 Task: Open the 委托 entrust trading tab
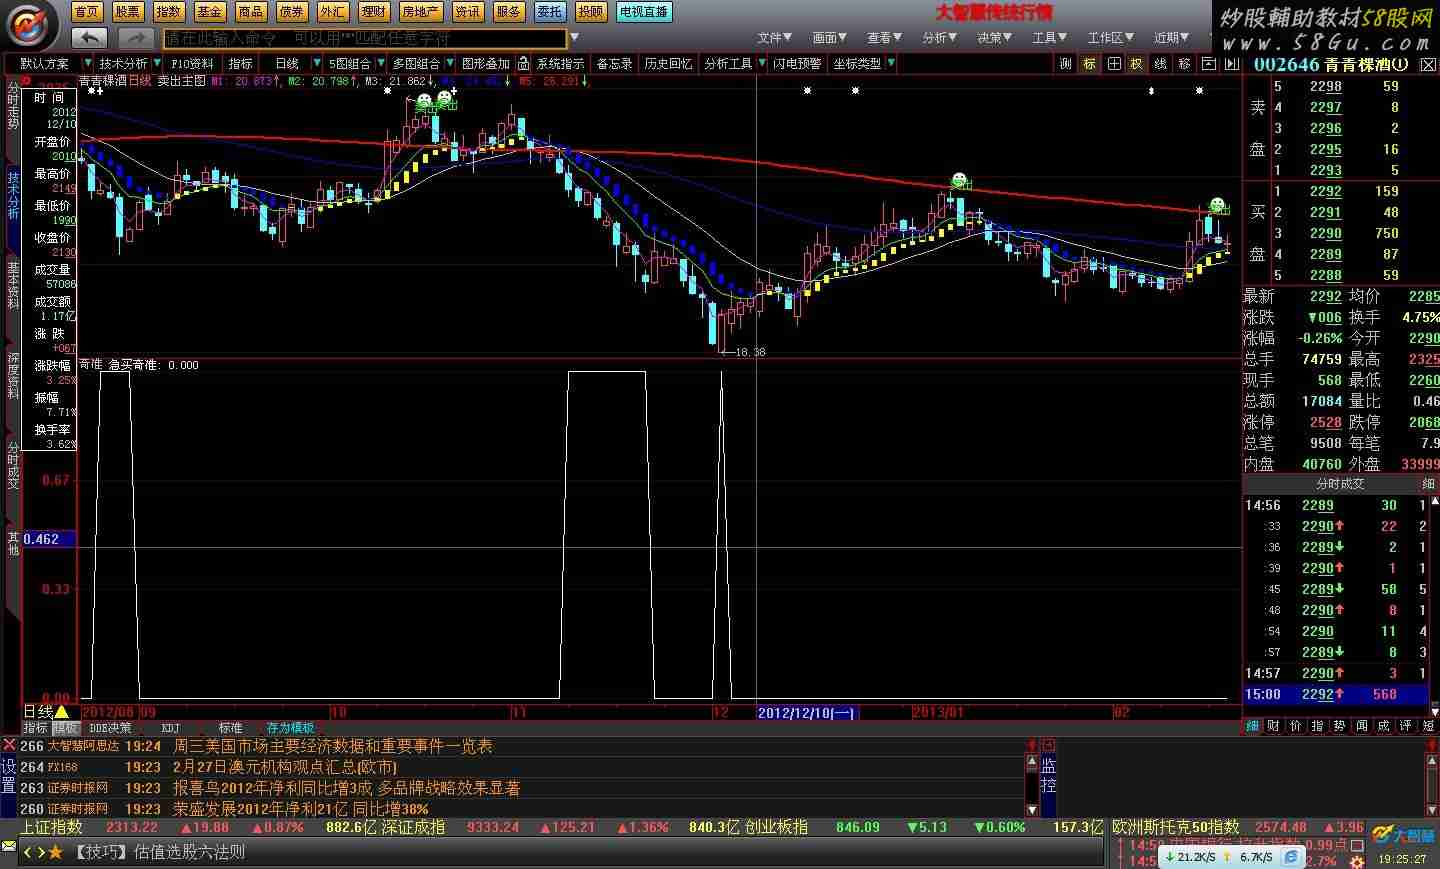pos(549,12)
